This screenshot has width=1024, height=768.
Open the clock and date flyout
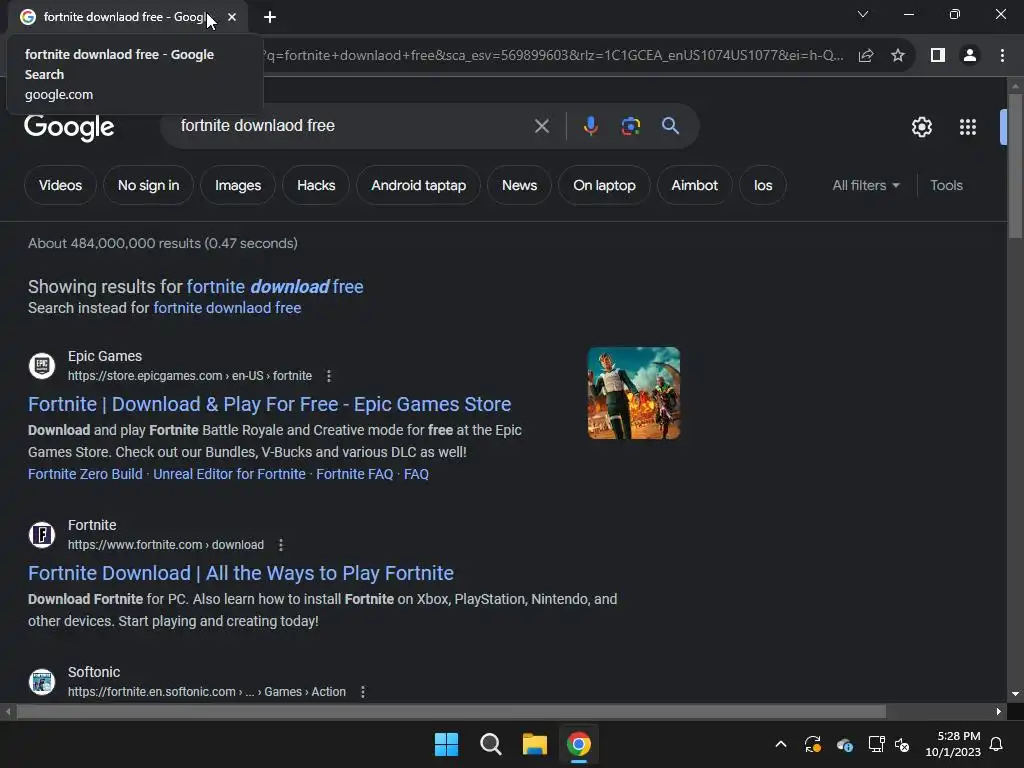953,744
